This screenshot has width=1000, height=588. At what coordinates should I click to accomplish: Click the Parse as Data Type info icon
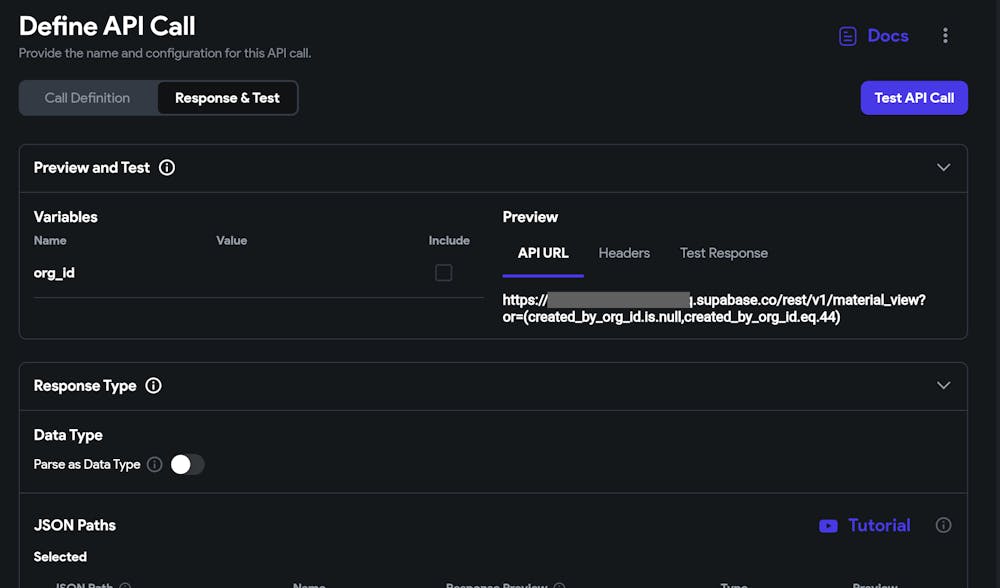(x=154, y=464)
